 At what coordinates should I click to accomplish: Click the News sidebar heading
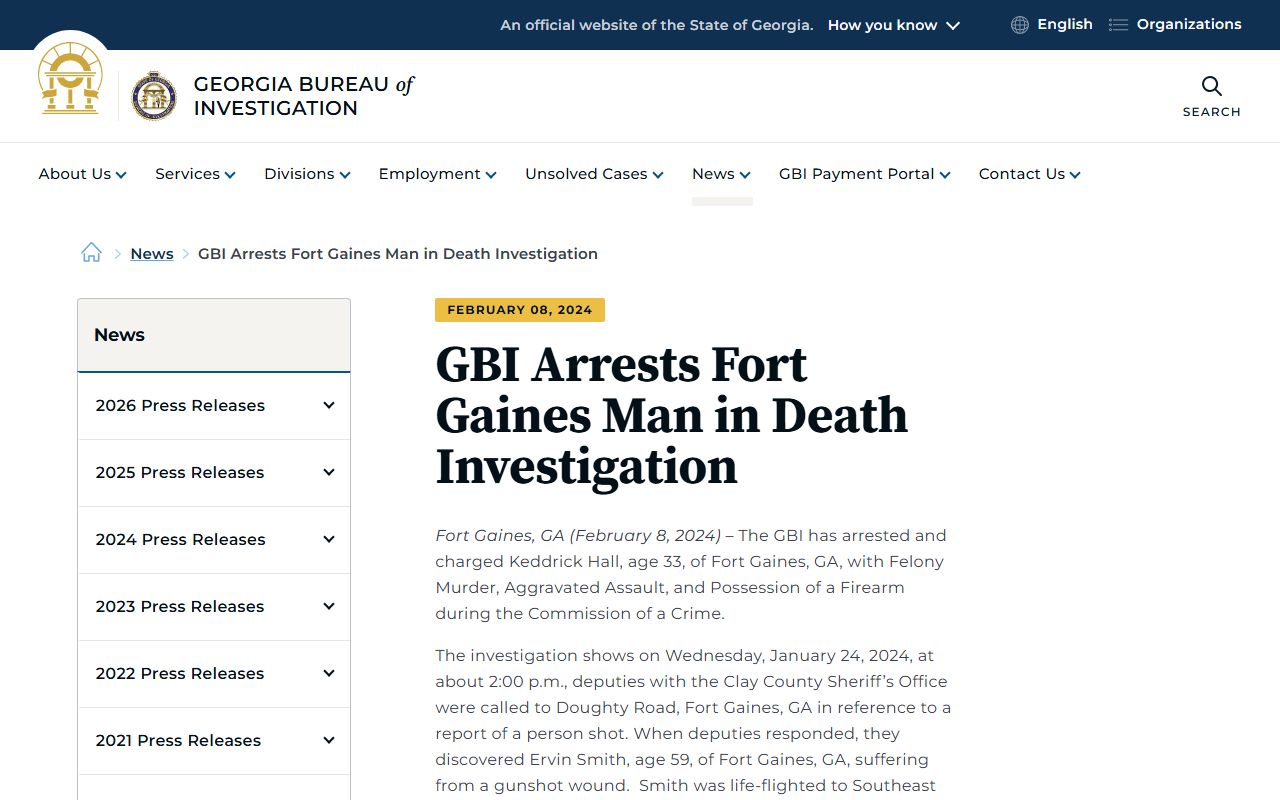[119, 335]
